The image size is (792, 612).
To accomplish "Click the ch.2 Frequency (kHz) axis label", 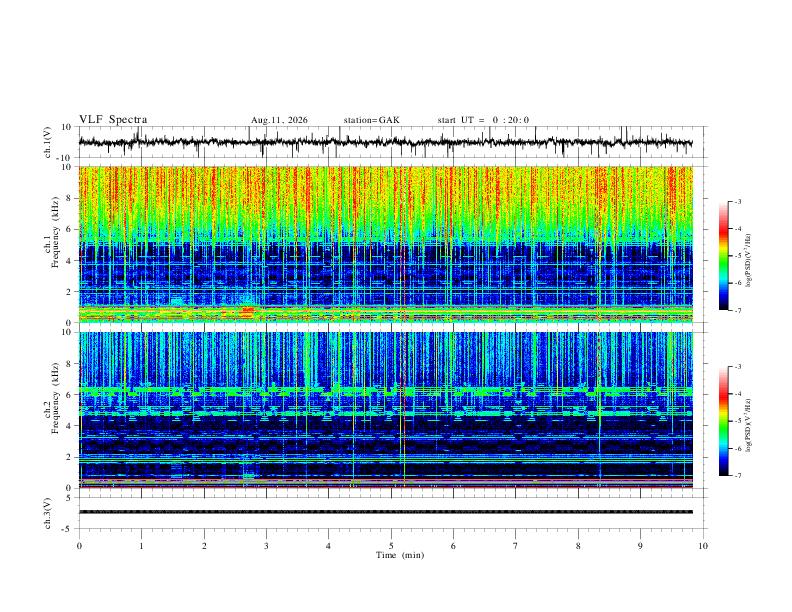I will 51,398.
